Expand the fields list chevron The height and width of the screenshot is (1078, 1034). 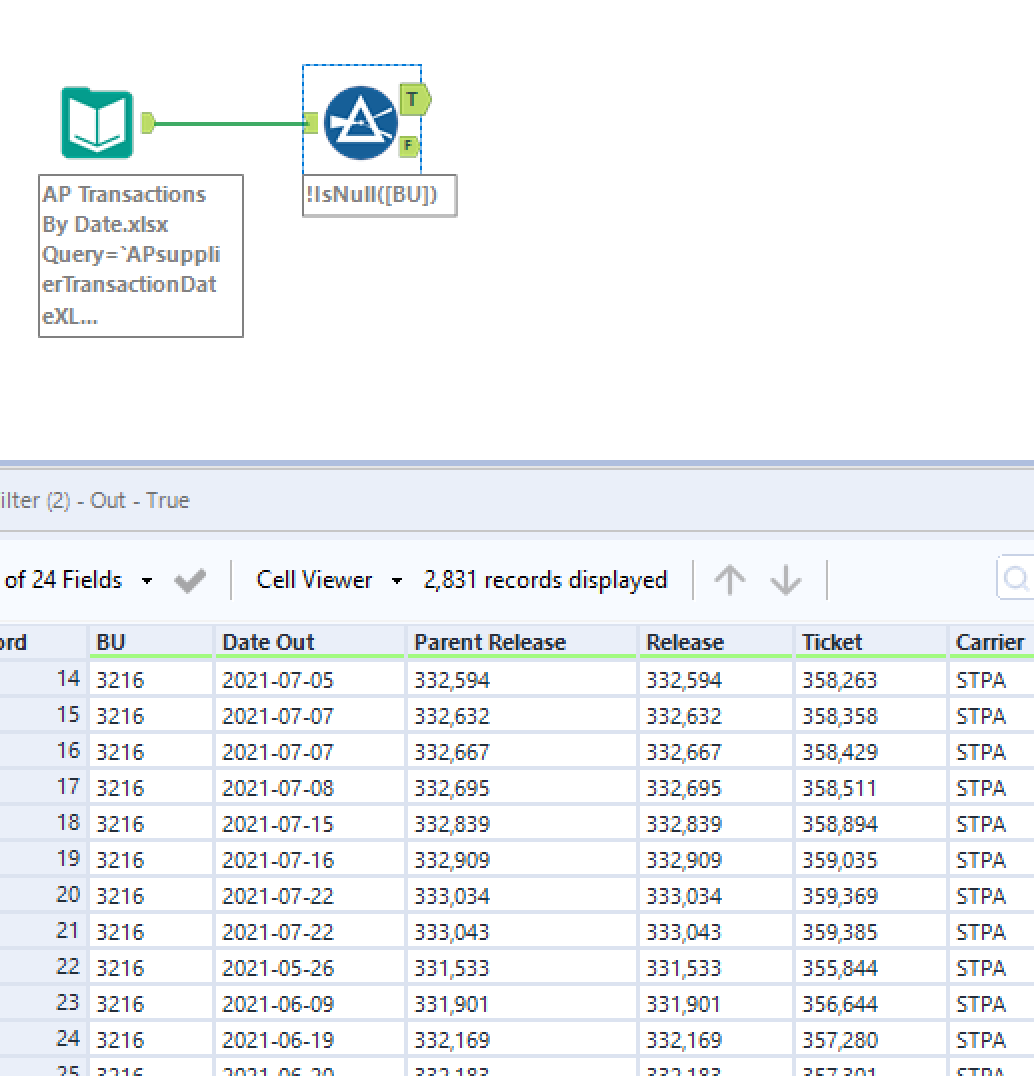click(147, 580)
